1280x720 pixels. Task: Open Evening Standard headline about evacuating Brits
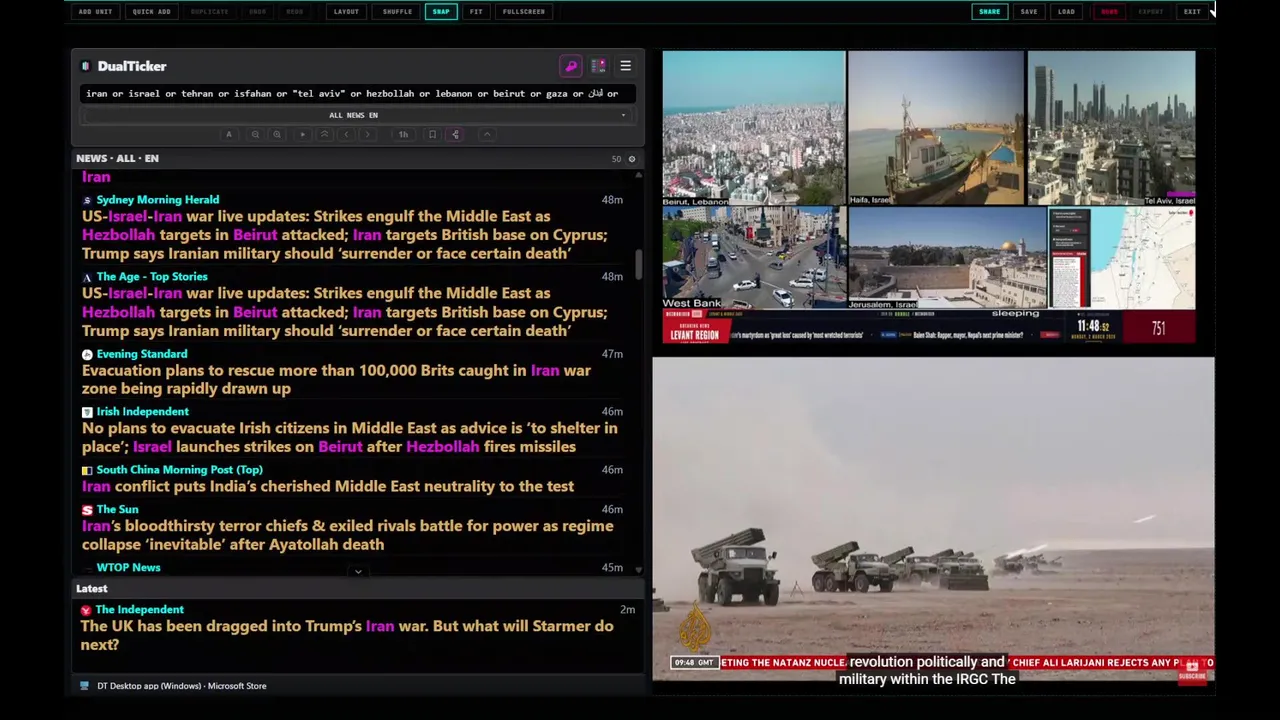(x=337, y=379)
